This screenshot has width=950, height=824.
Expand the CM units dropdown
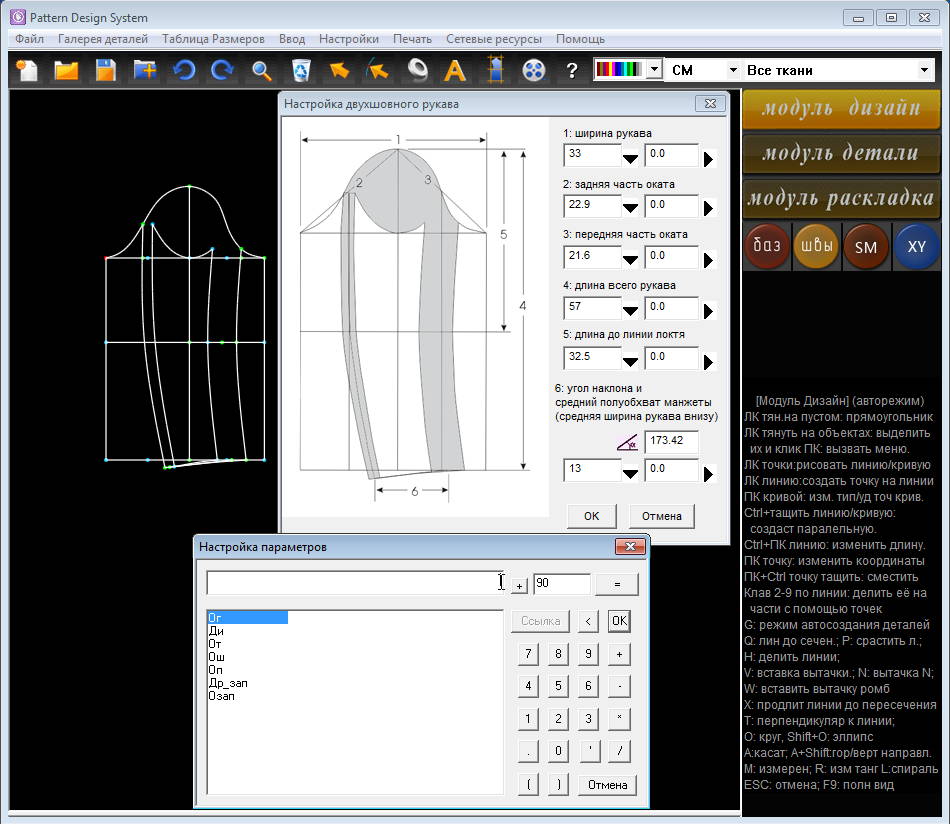[733, 70]
